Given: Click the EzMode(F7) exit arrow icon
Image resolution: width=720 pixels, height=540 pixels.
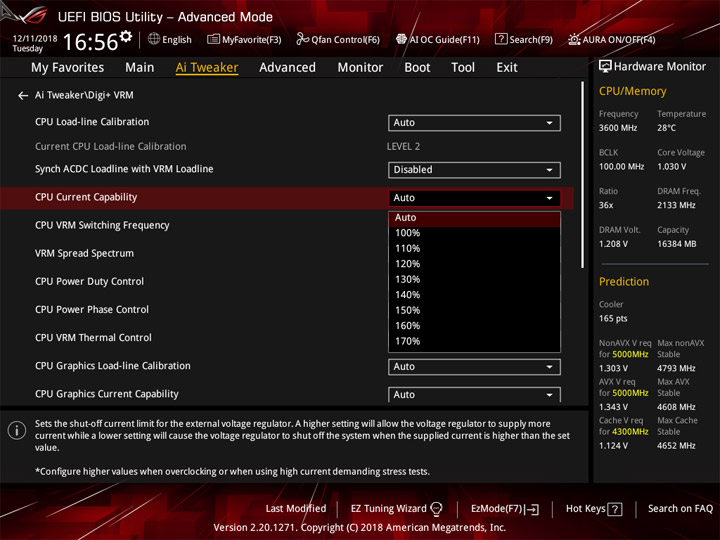Looking at the screenshot, I should click(x=533, y=509).
